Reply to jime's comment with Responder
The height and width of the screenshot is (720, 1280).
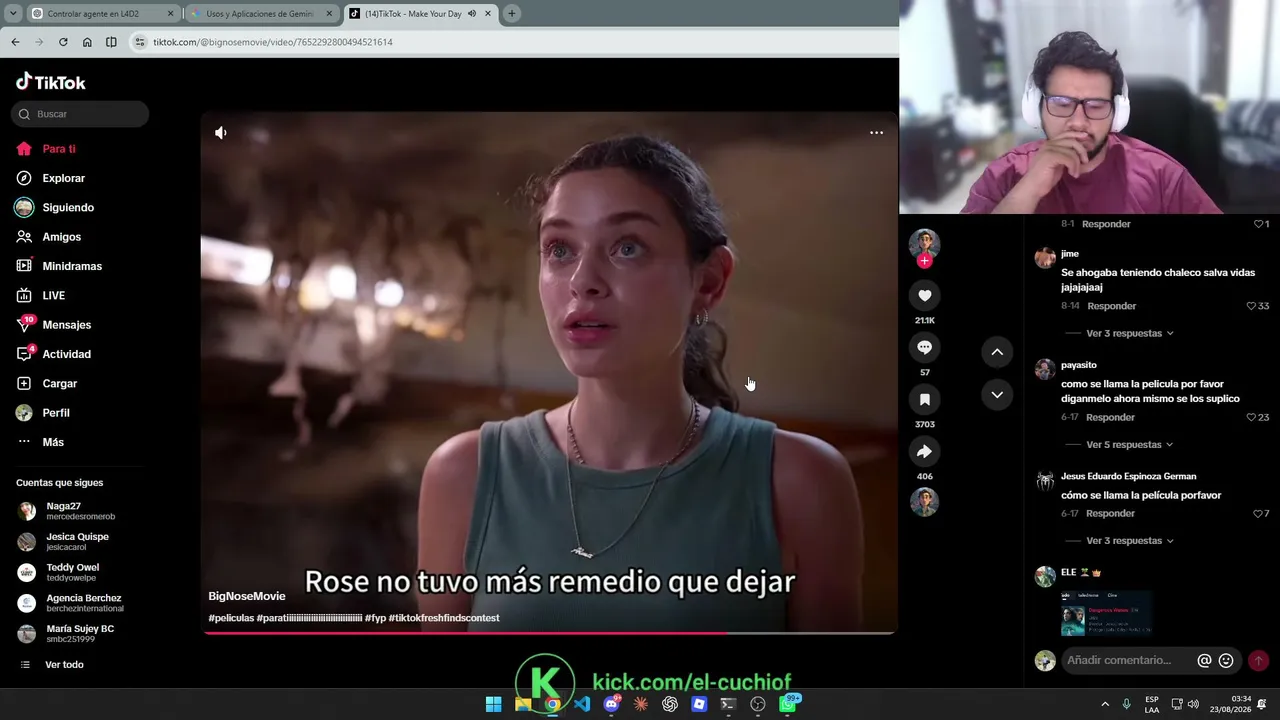tap(1112, 306)
